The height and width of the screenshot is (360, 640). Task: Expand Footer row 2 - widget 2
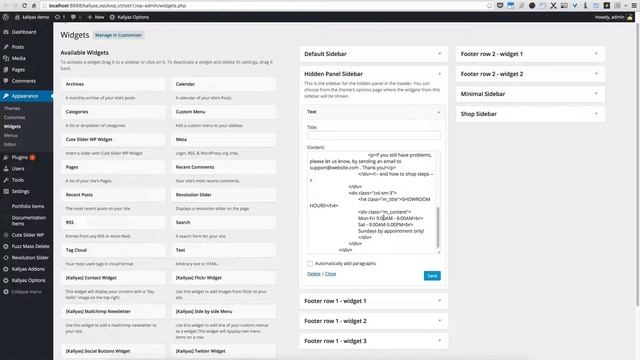[x=530, y=74]
